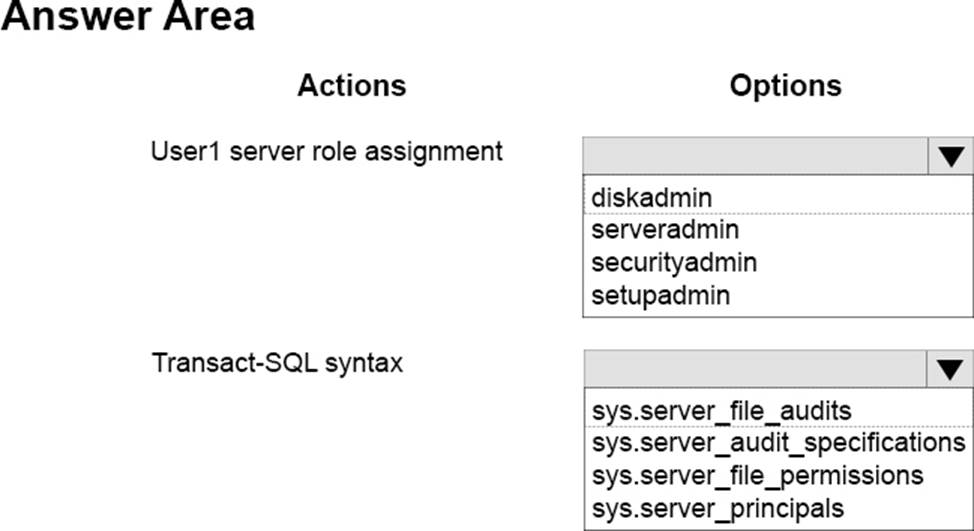Image resolution: width=974 pixels, height=531 pixels.
Task: Open the User1 server role dropdown arrow
Action: coord(950,157)
